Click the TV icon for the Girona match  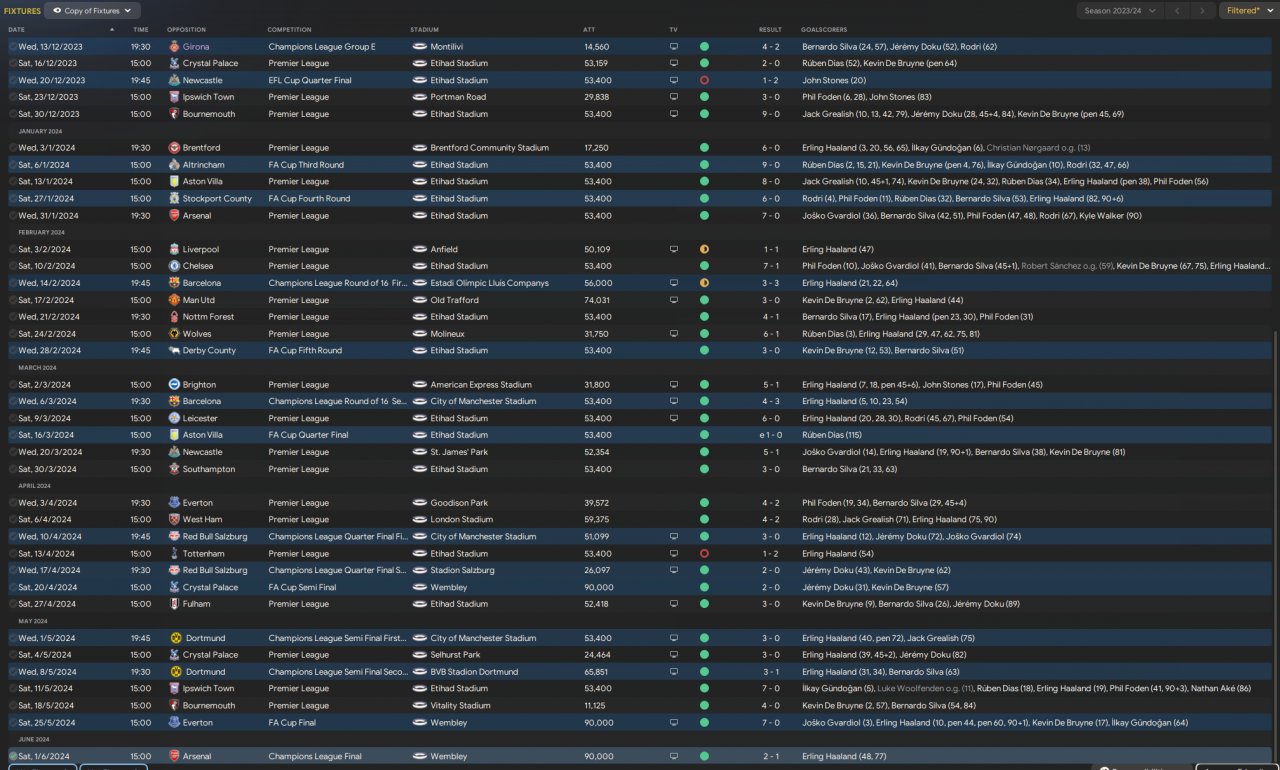point(674,47)
